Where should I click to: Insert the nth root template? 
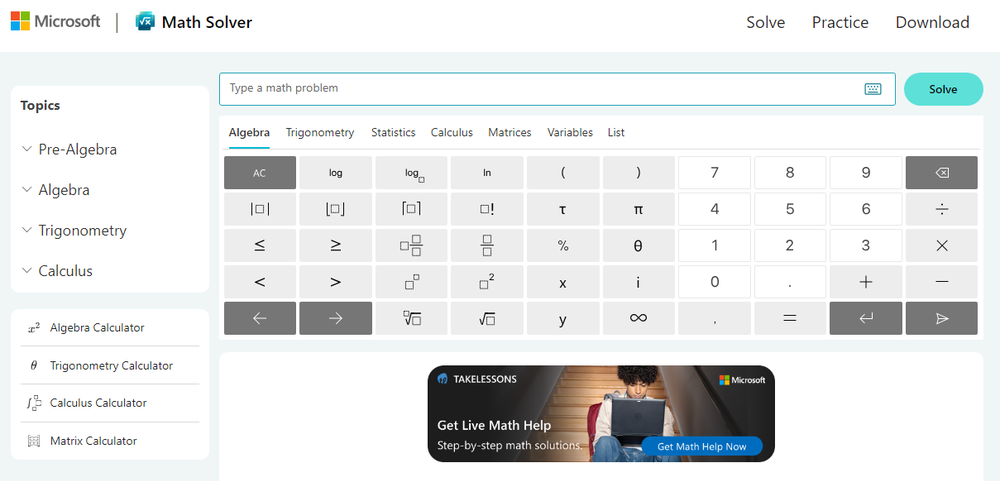pos(411,318)
